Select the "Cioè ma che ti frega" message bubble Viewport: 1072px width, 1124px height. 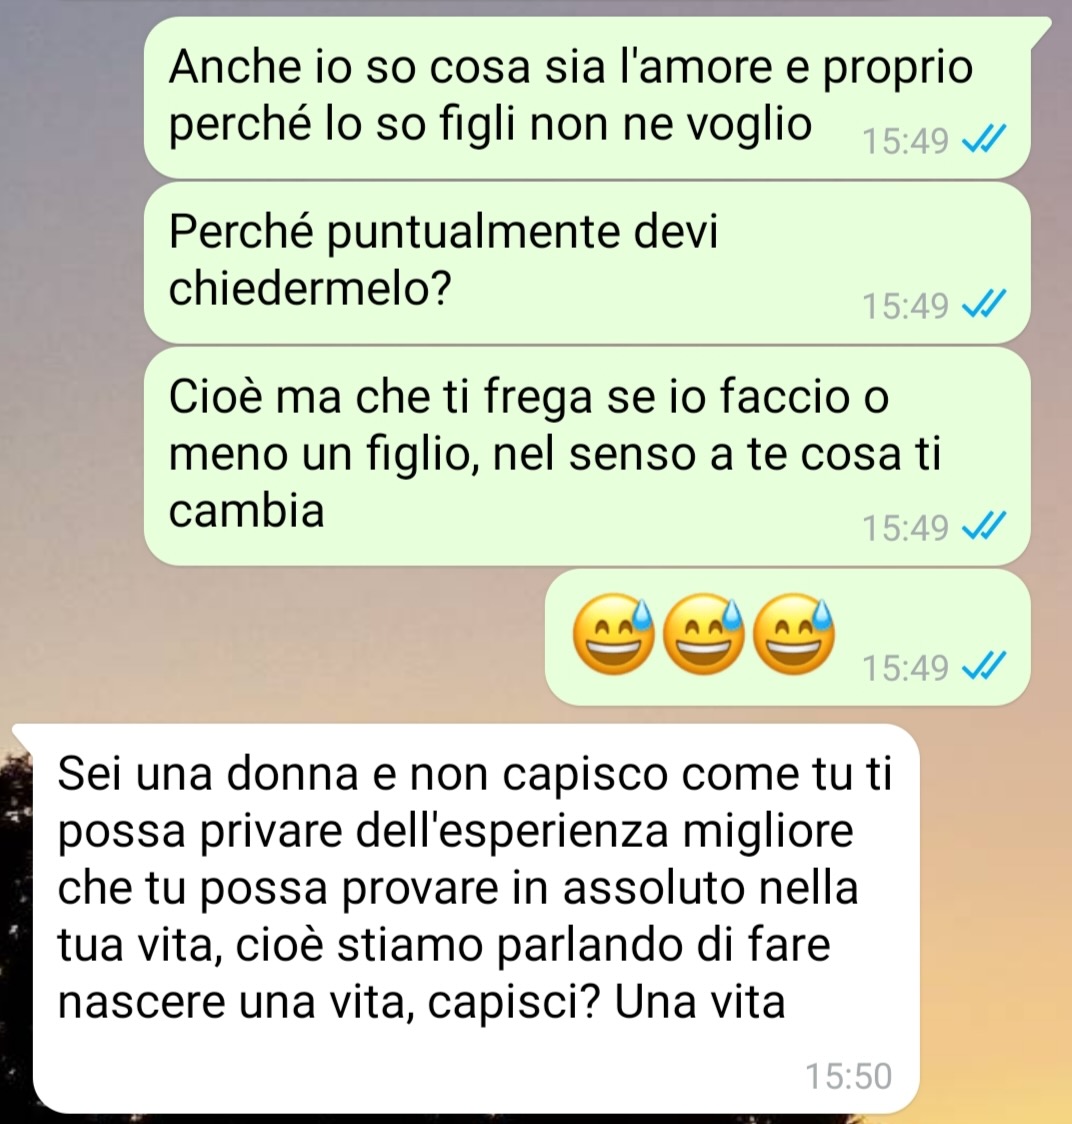coord(587,456)
